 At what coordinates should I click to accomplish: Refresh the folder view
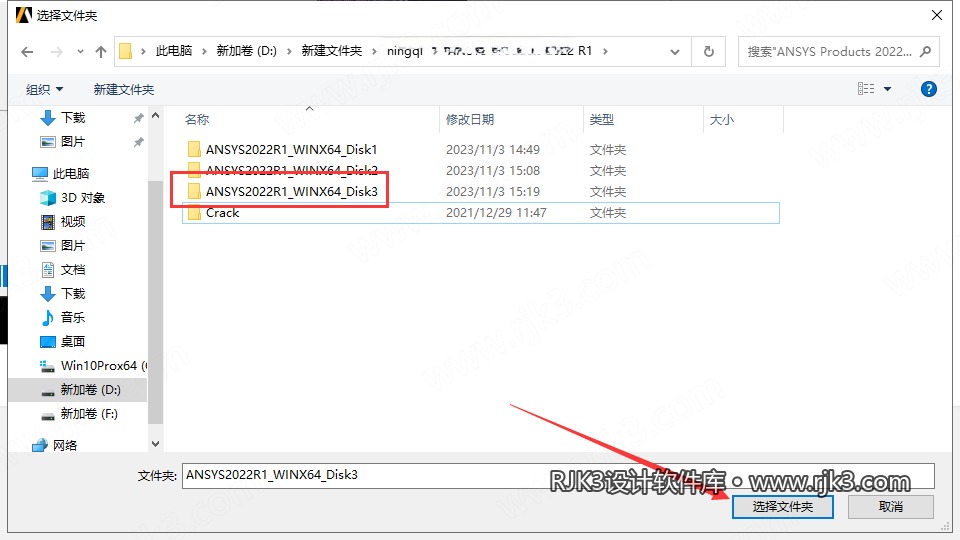[708, 51]
